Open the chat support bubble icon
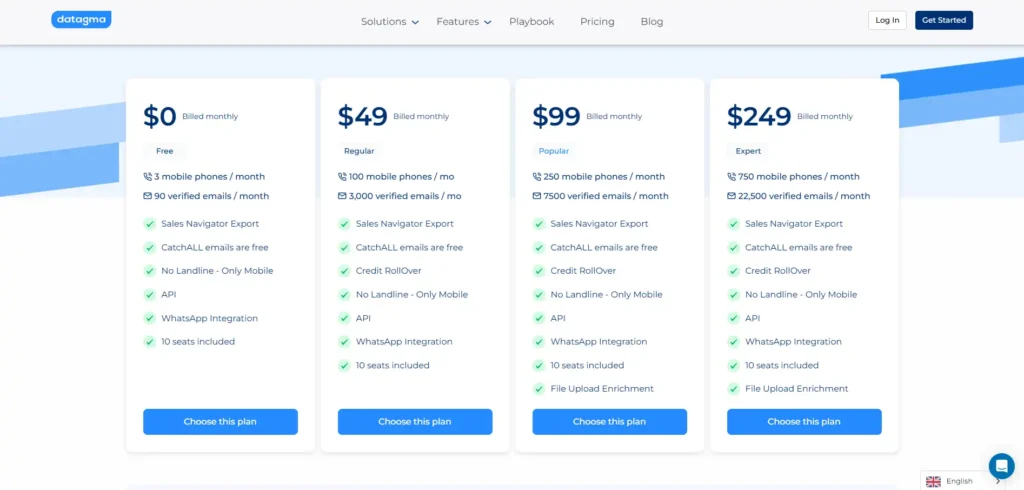The height and width of the screenshot is (490, 1024). [x=1001, y=466]
